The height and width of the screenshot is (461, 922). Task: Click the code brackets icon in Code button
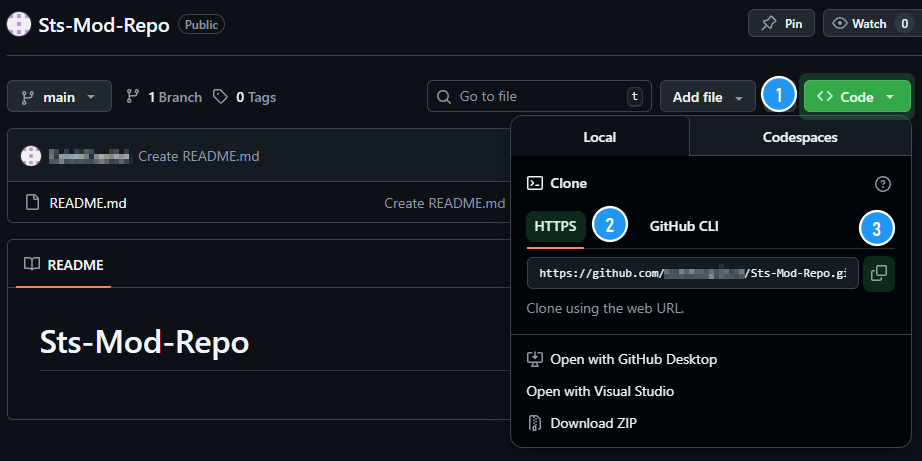pos(825,96)
